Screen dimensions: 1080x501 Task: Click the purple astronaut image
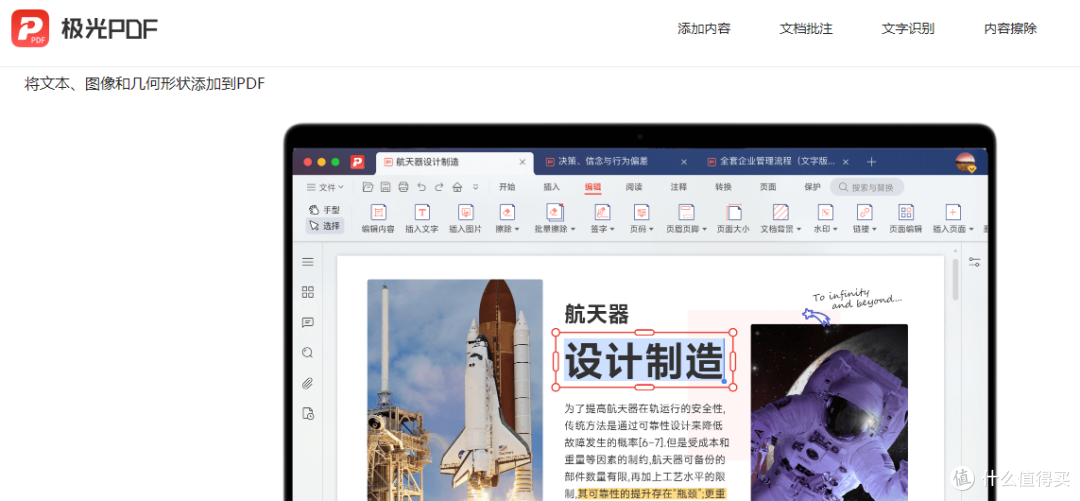tap(829, 412)
